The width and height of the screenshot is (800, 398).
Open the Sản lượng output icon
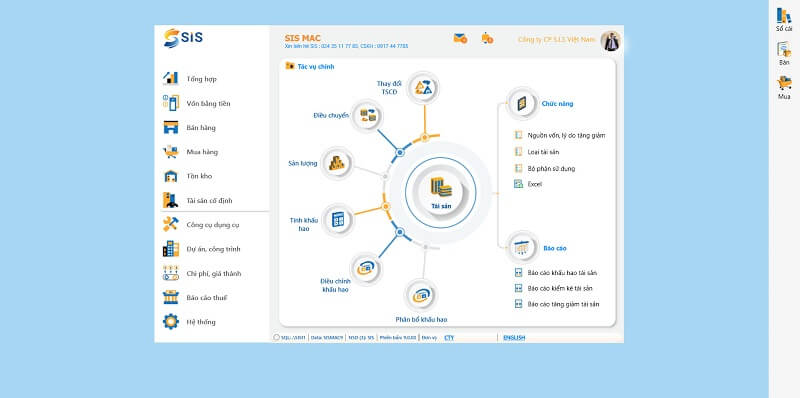point(337,163)
